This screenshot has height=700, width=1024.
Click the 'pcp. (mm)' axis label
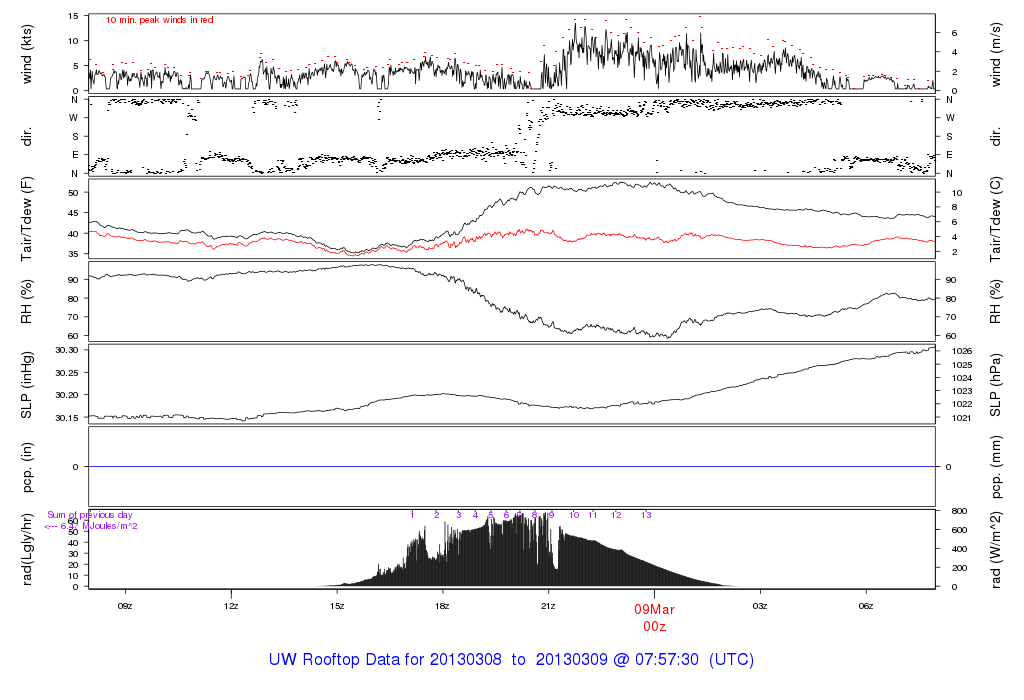click(x=996, y=467)
